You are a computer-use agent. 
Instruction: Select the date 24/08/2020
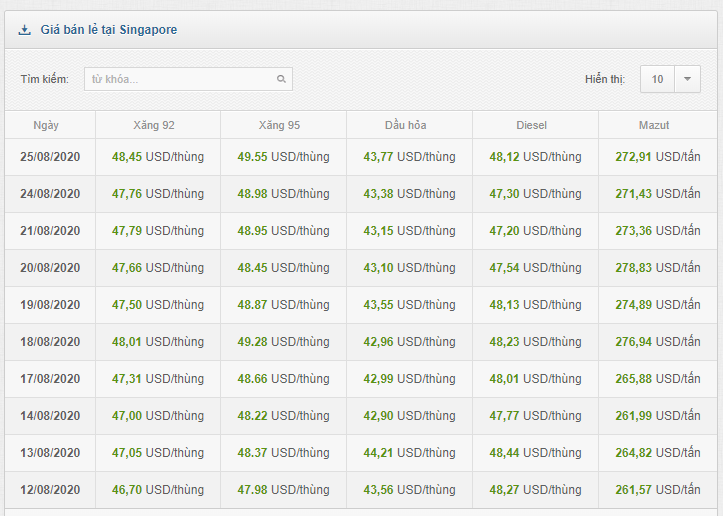coord(50,194)
